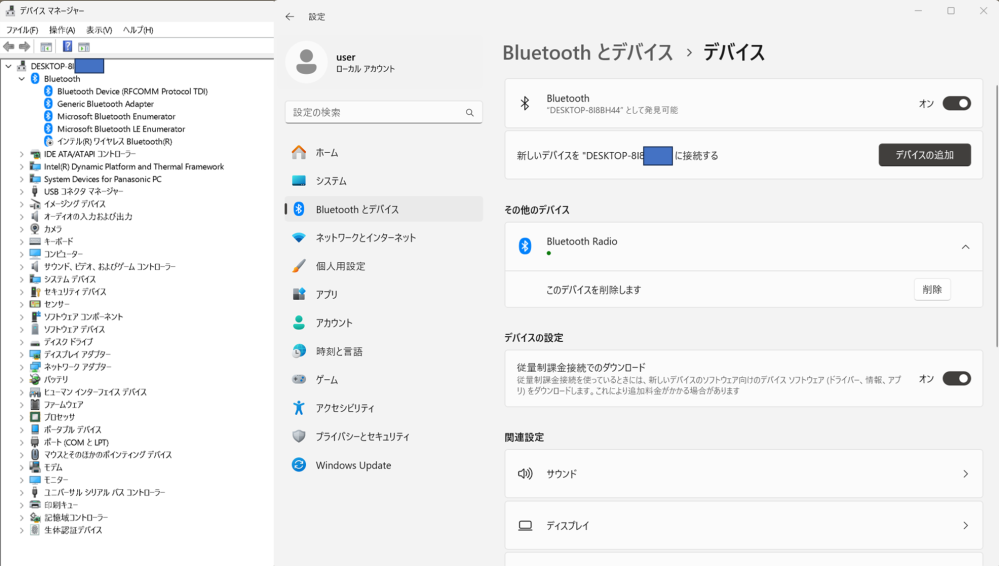Collapse the Bluetooth node in Device Manager
Image resolution: width=999 pixels, height=566 pixels.
click(22, 78)
